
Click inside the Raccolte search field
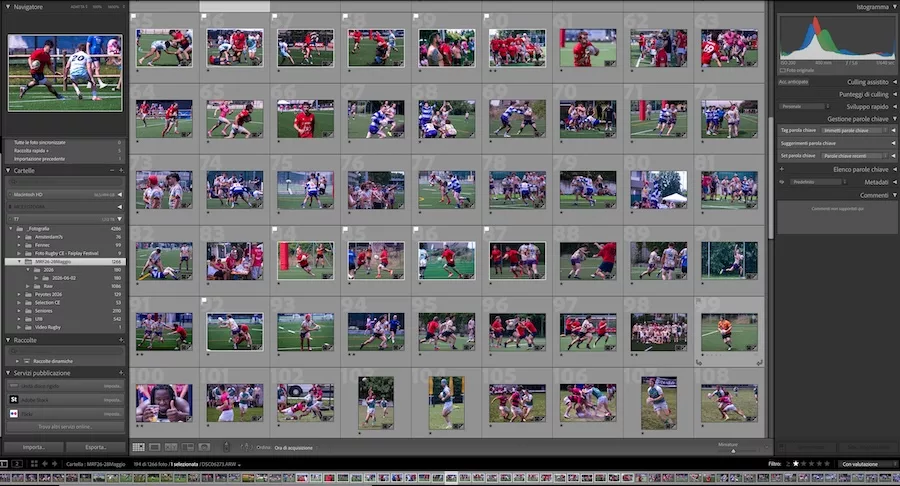tap(65, 351)
